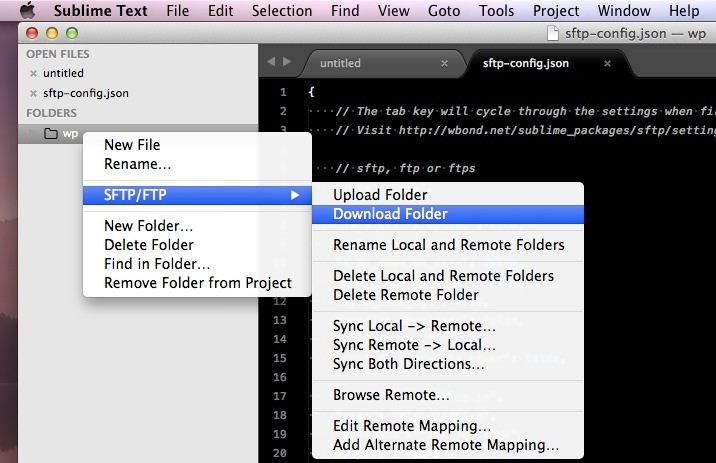Go to previous tab with left arrow
The width and height of the screenshot is (716, 463).
pos(271,61)
